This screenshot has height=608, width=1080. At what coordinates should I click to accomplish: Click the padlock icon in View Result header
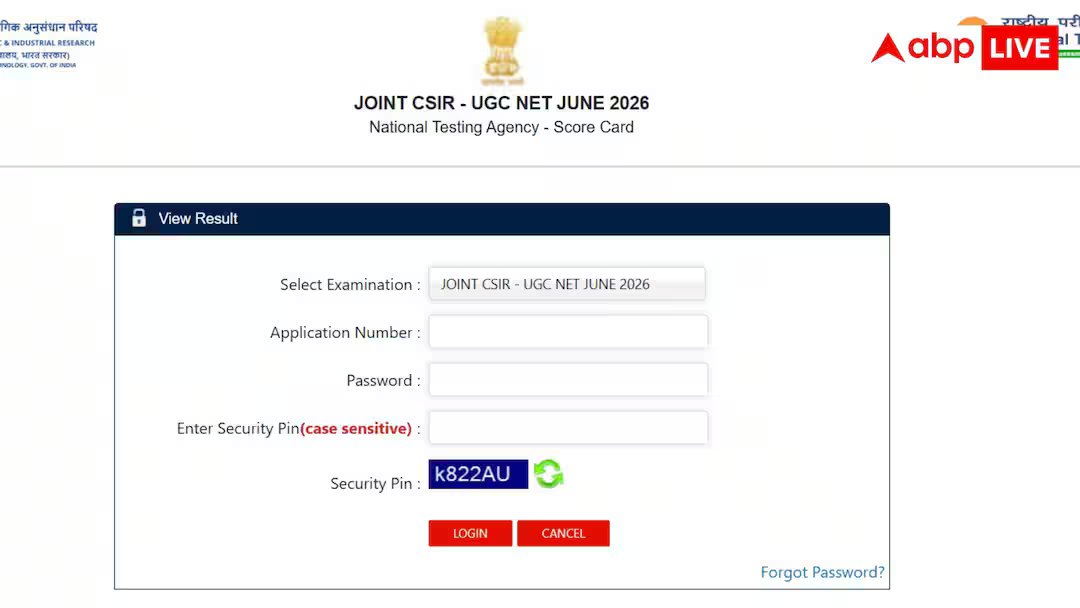tap(139, 218)
